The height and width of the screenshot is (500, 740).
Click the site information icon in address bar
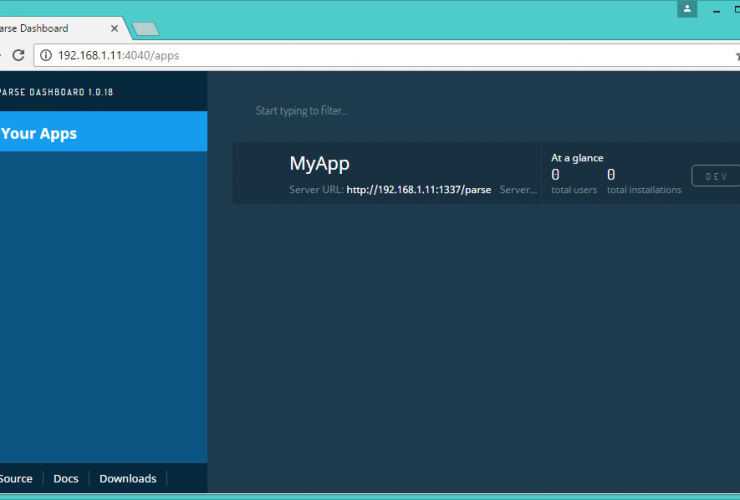46,55
